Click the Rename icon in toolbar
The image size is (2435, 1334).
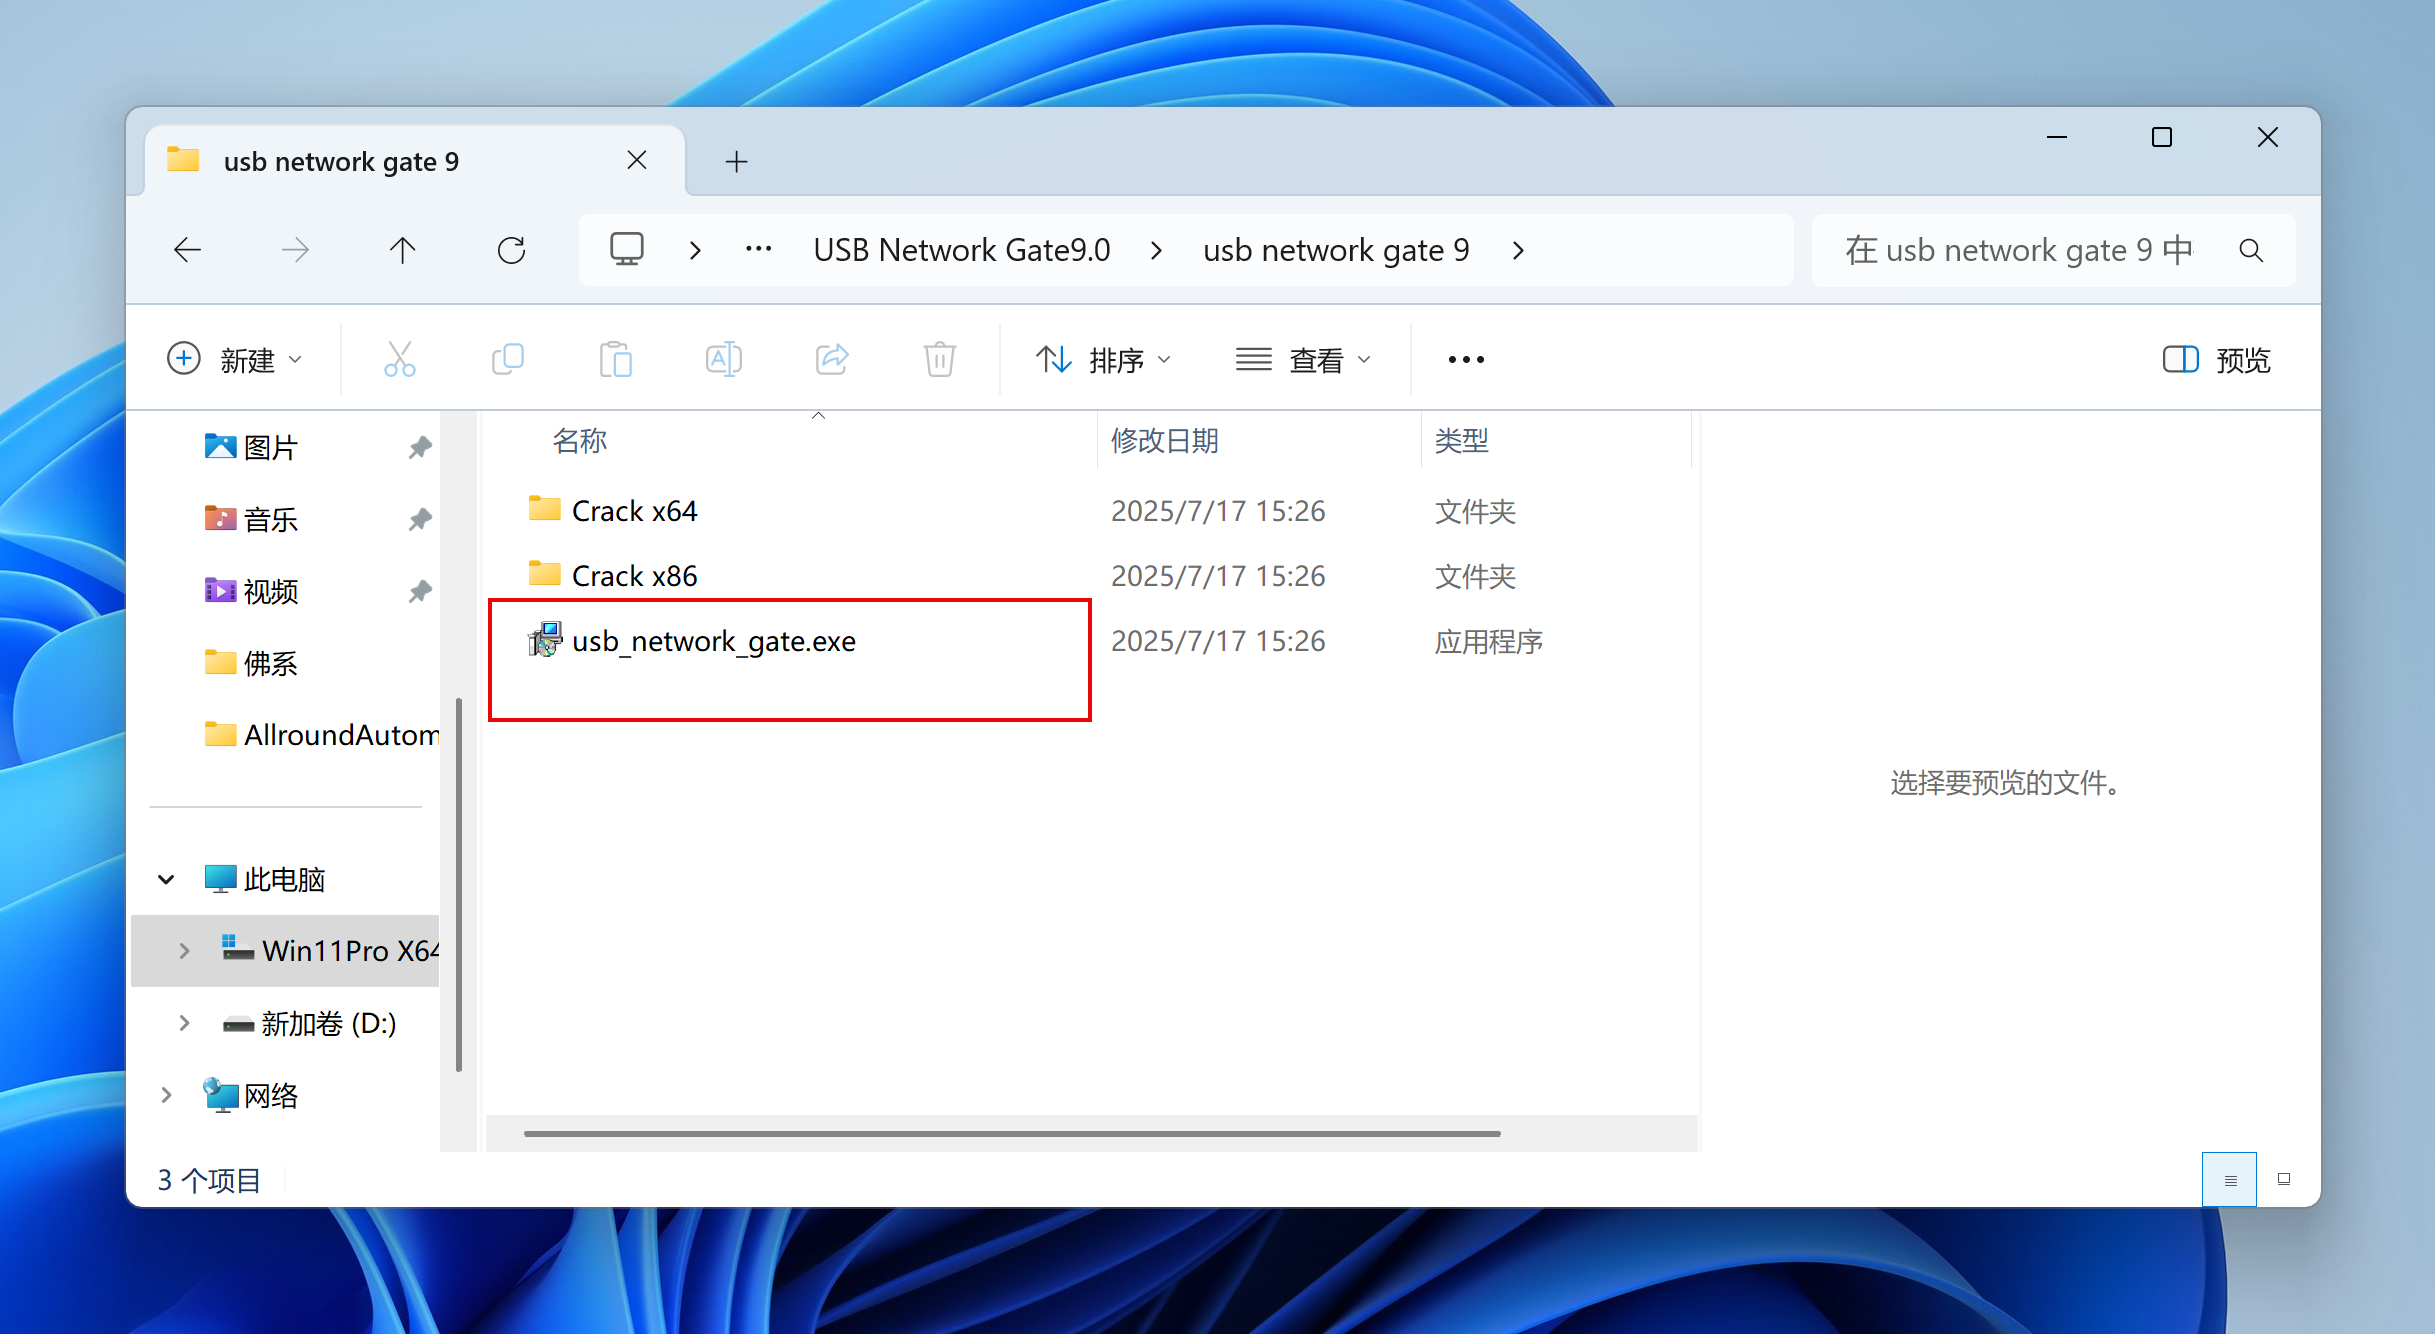723,359
